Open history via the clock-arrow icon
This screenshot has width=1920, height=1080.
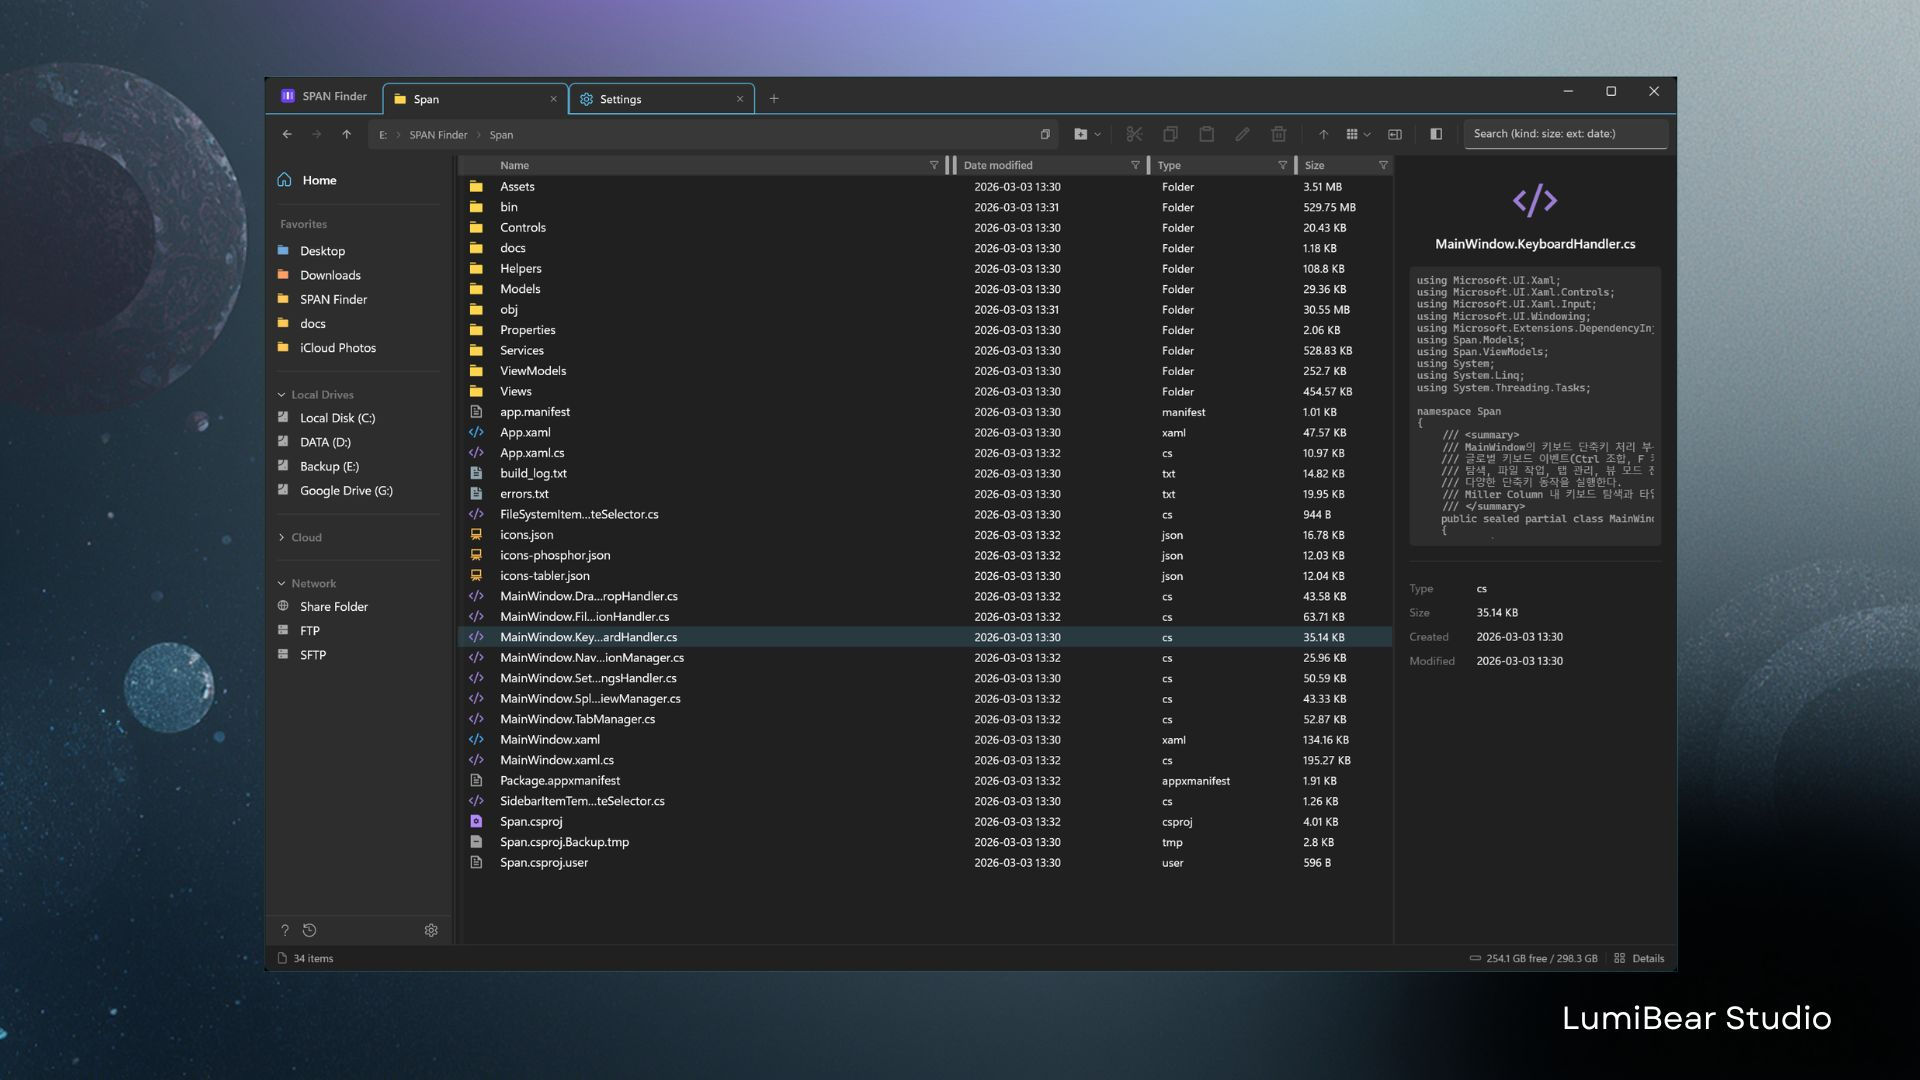310,930
